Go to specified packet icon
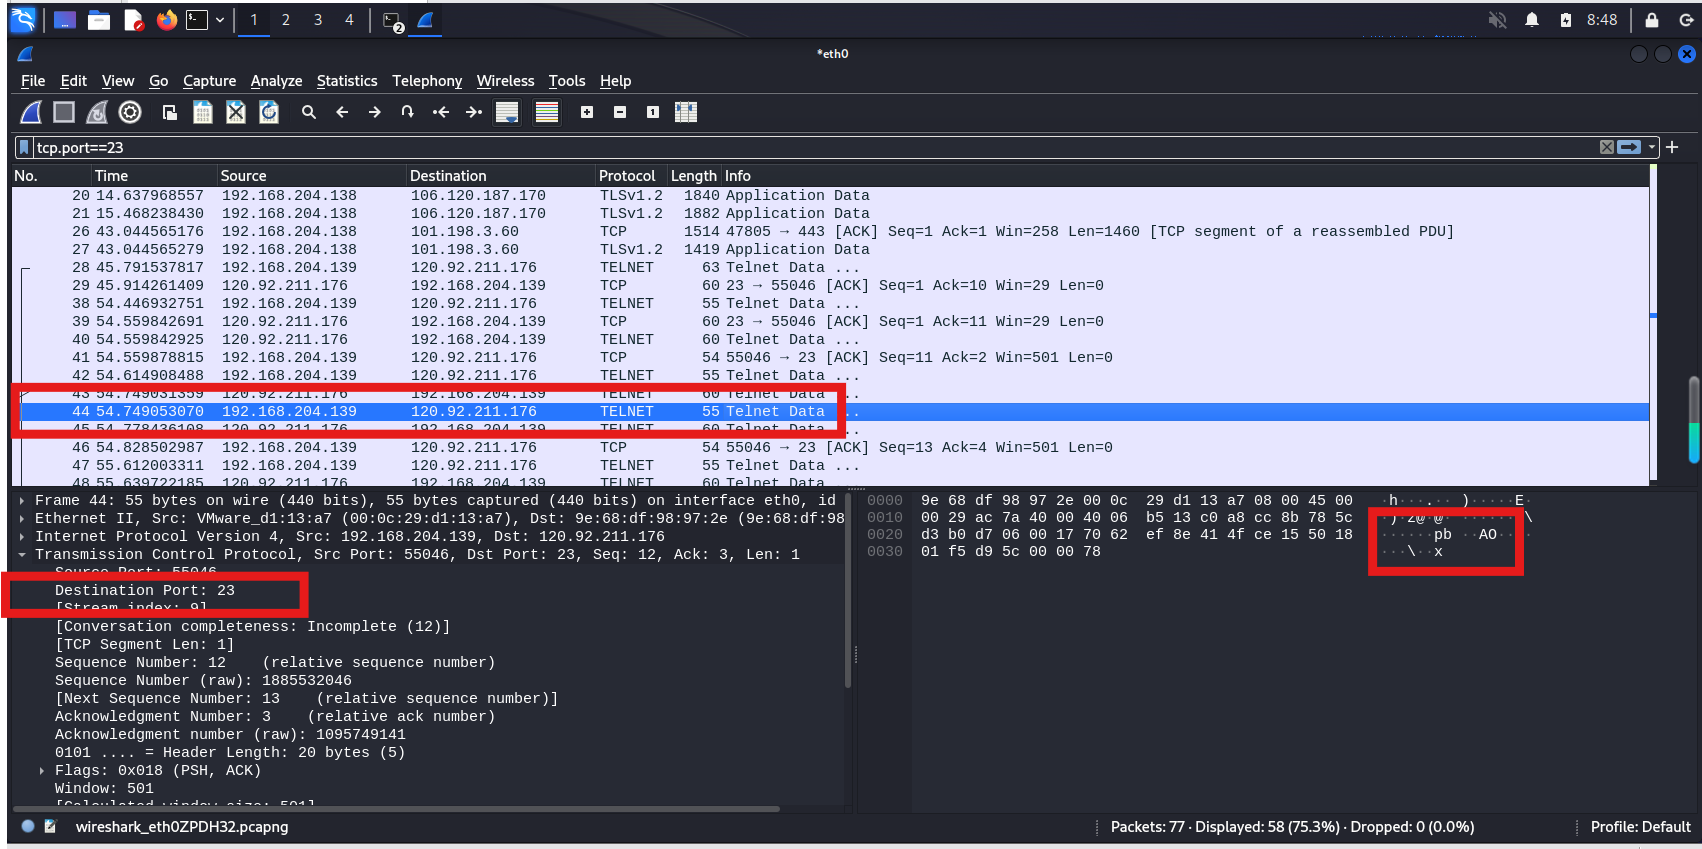Image resolution: width=1702 pixels, height=849 pixels. point(408,112)
